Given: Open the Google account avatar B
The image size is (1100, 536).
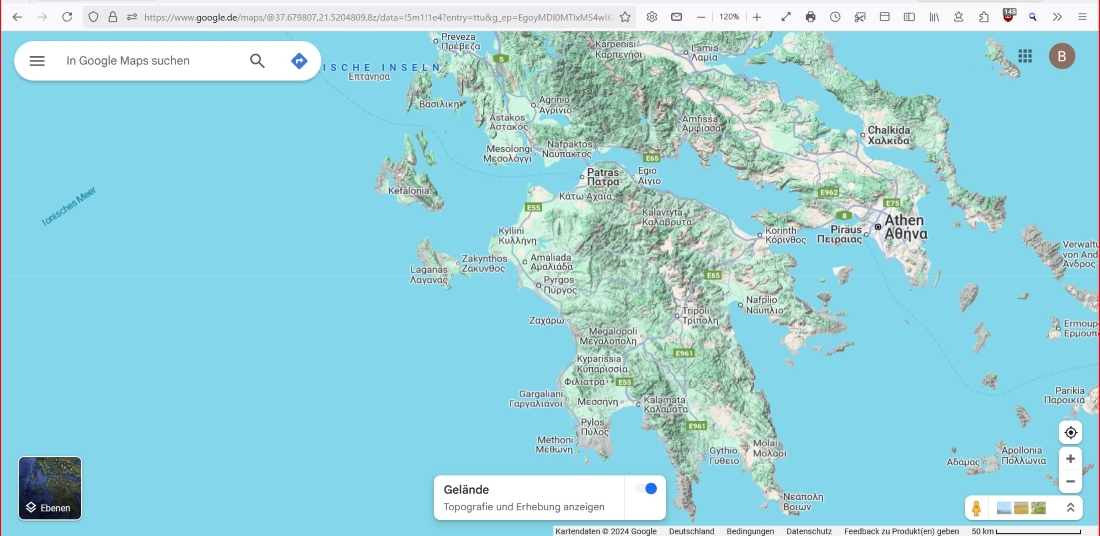Looking at the screenshot, I should [x=1062, y=56].
